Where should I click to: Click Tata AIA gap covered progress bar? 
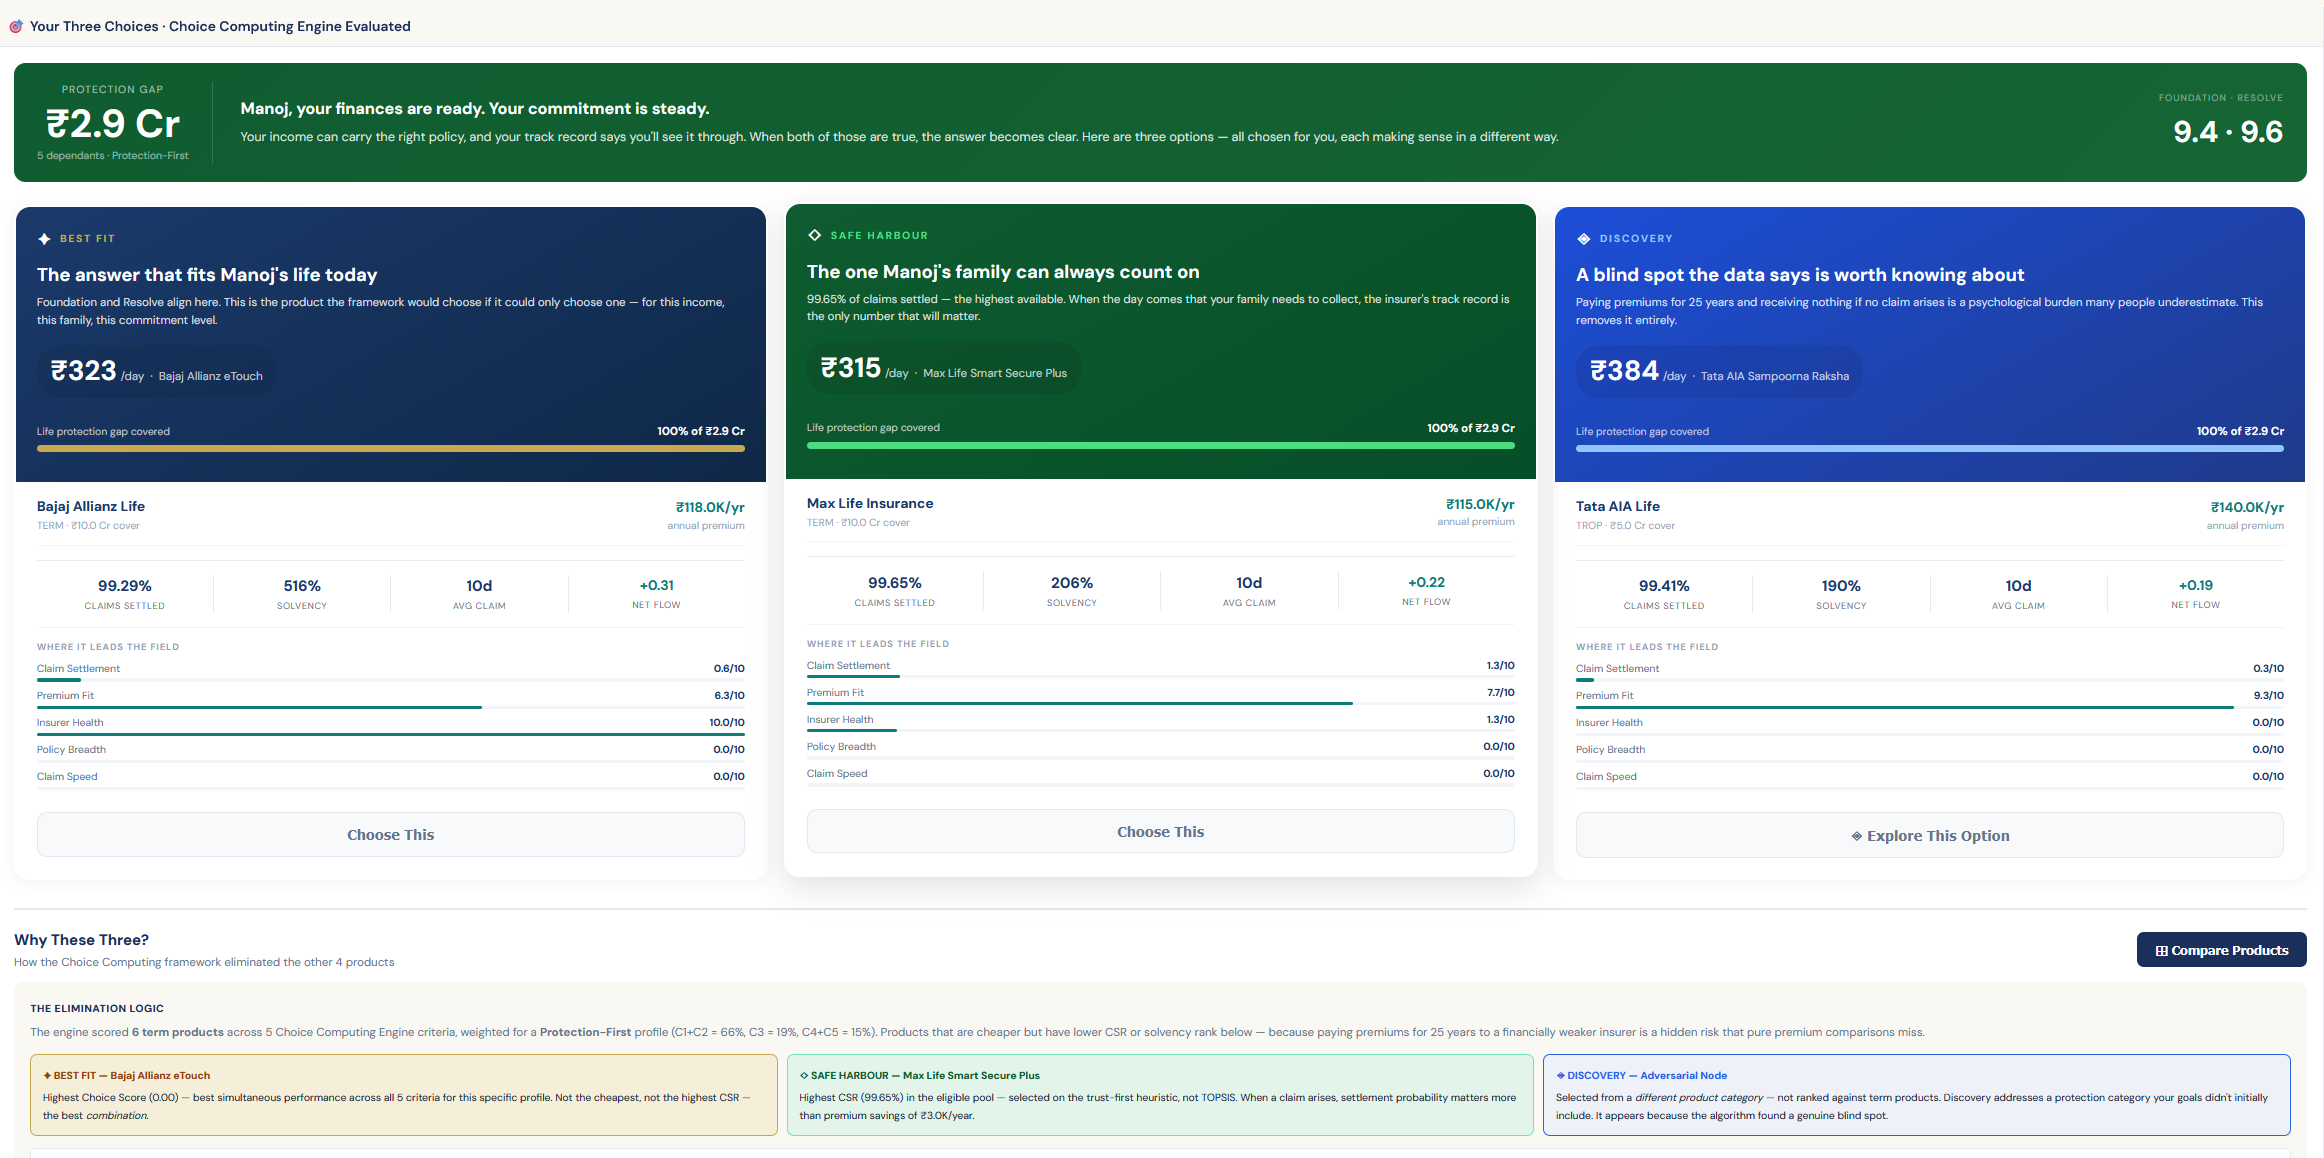point(1929,449)
